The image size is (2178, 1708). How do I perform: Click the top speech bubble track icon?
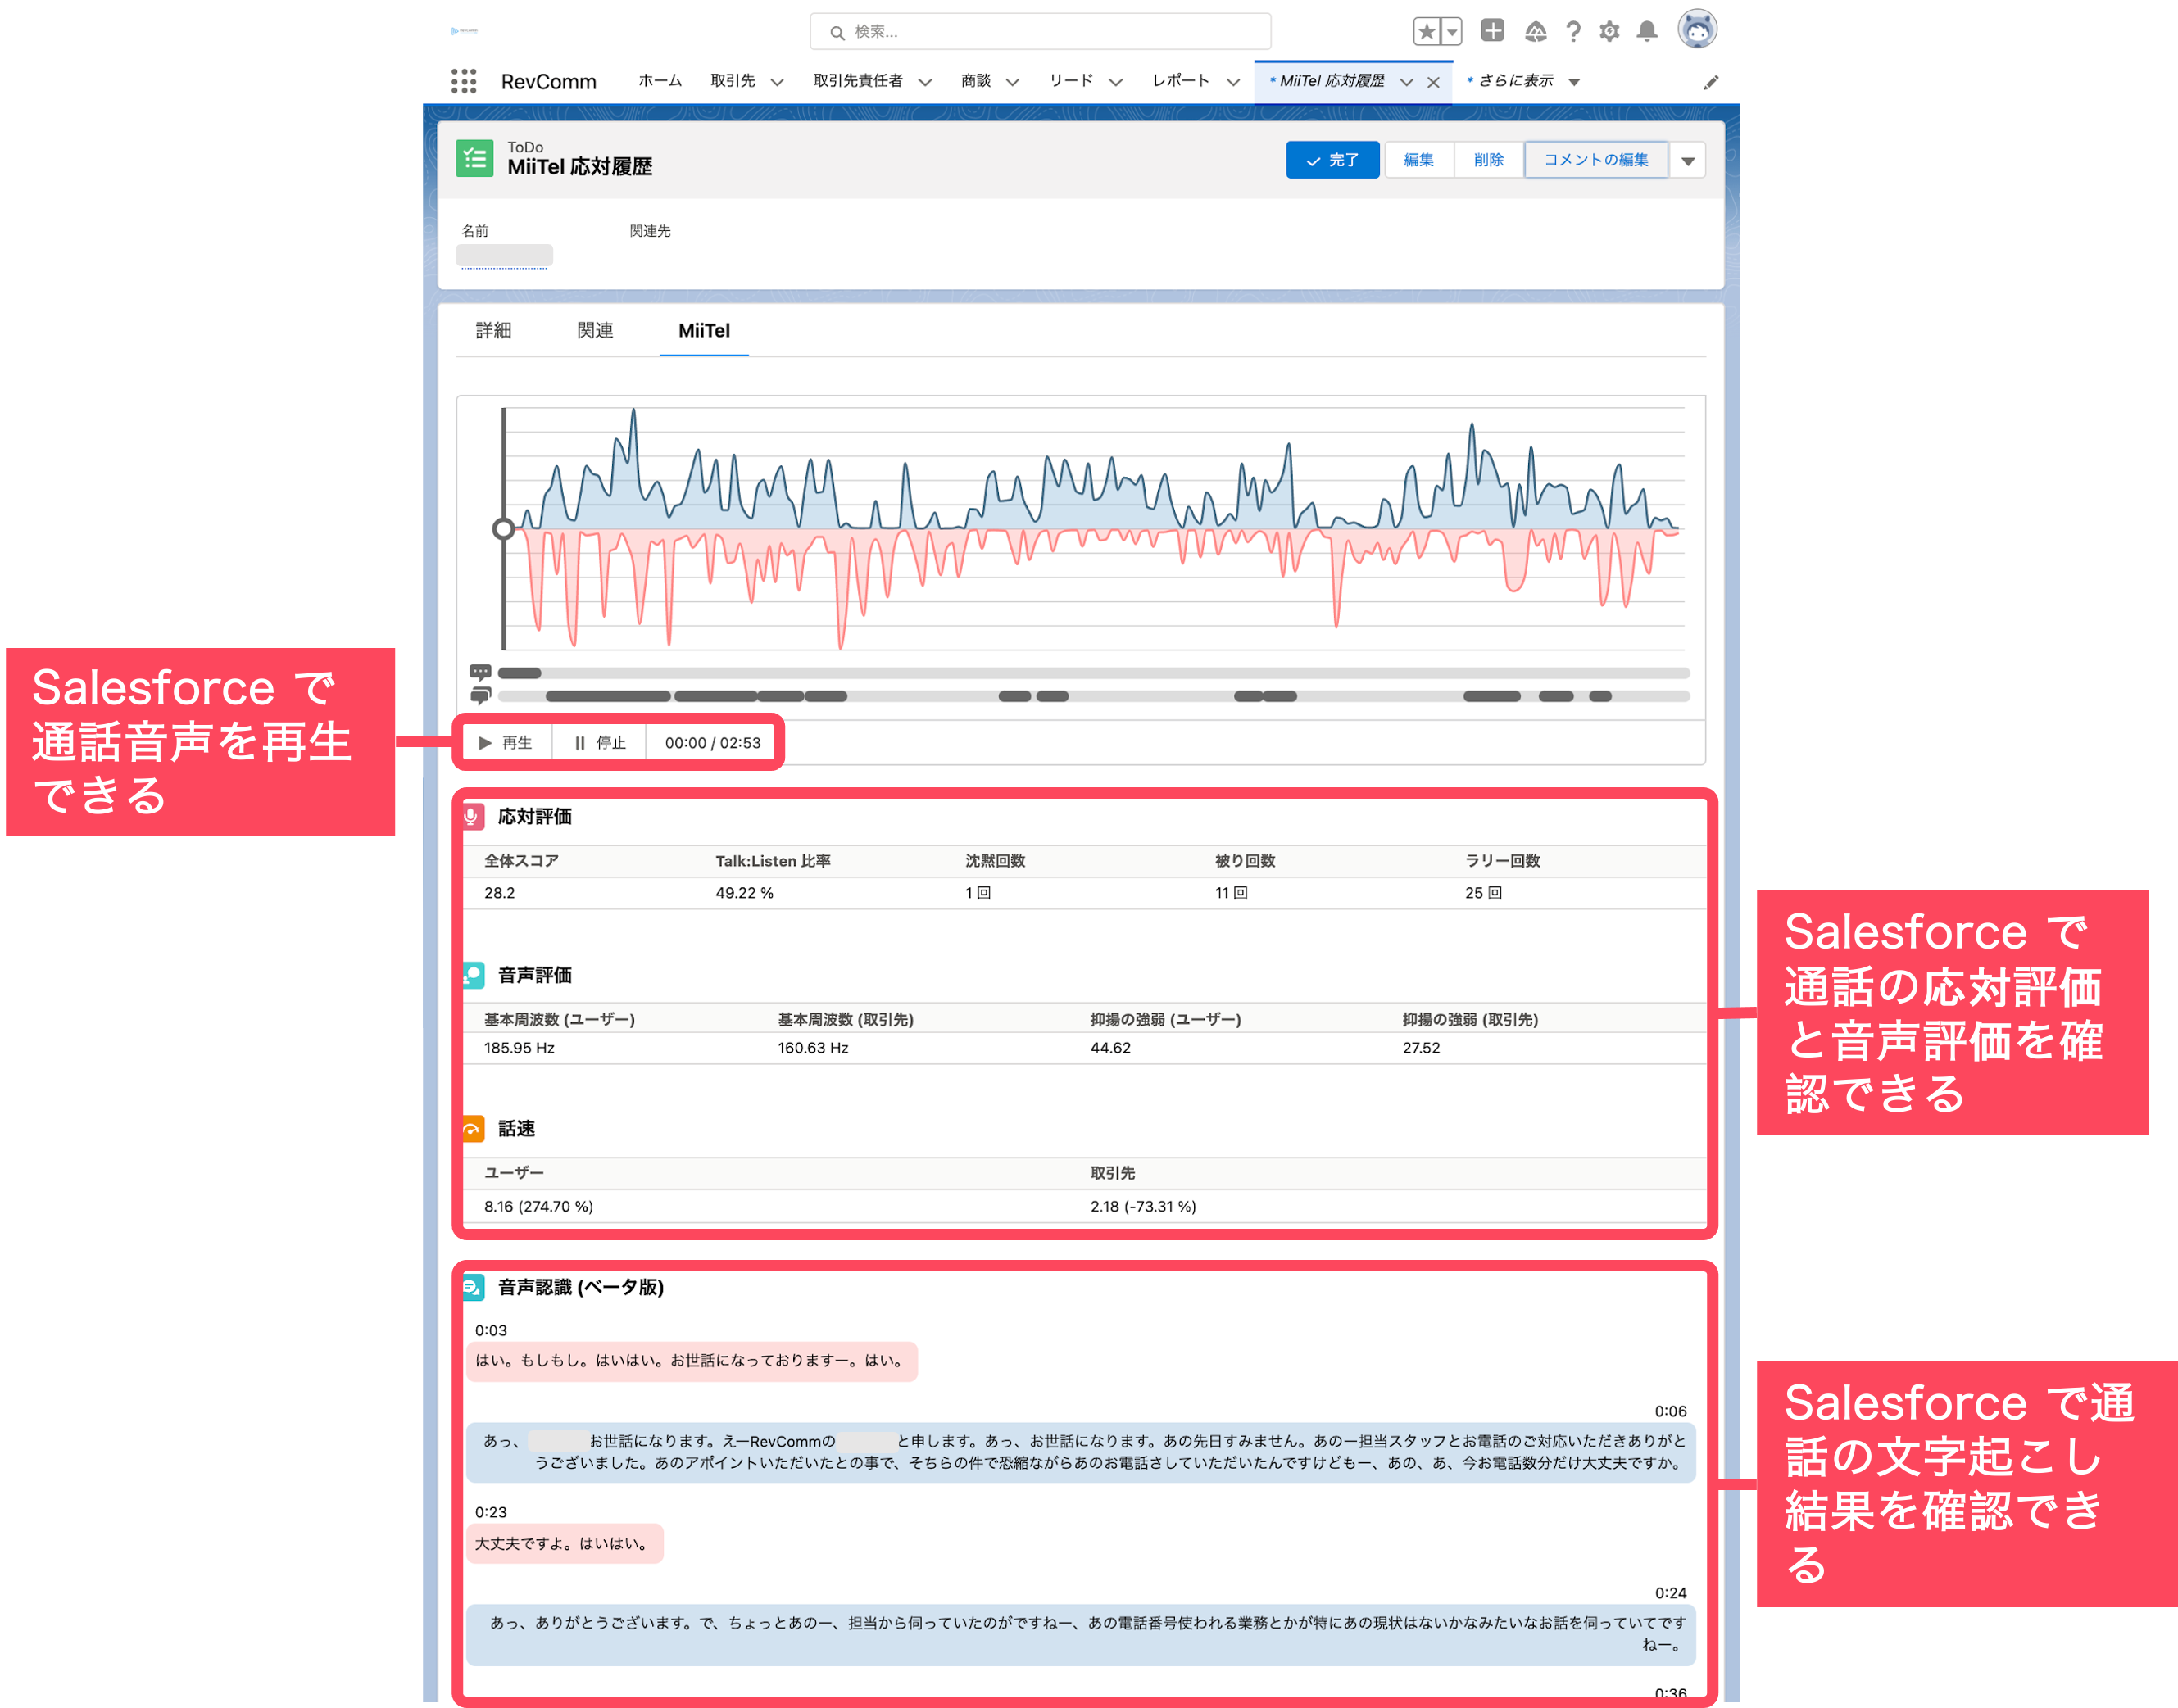(480, 672)
